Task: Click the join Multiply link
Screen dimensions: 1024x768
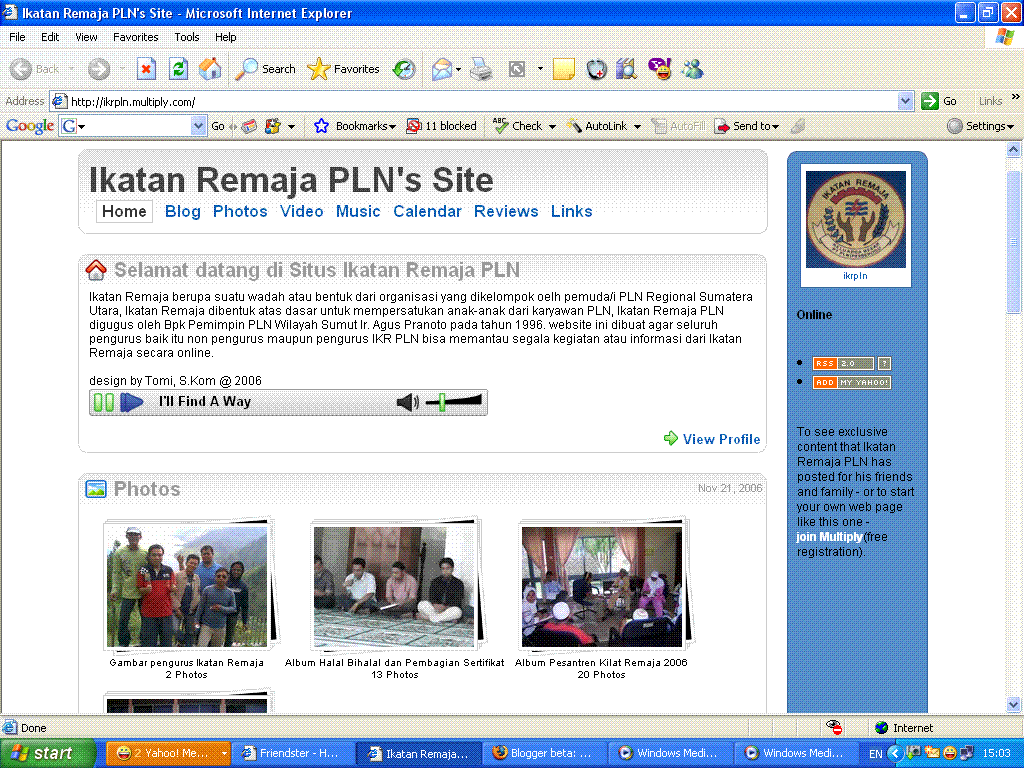Action: (829, 537)
